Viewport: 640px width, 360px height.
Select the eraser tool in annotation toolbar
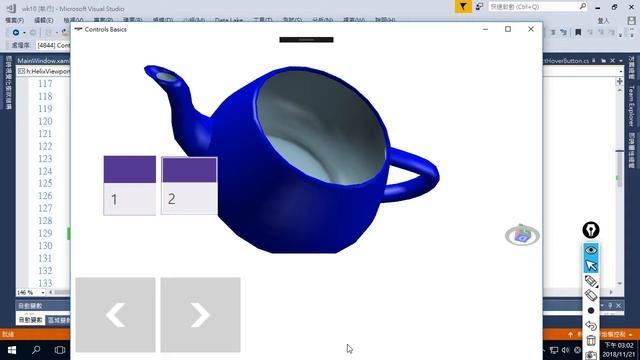tap(591, 296)
